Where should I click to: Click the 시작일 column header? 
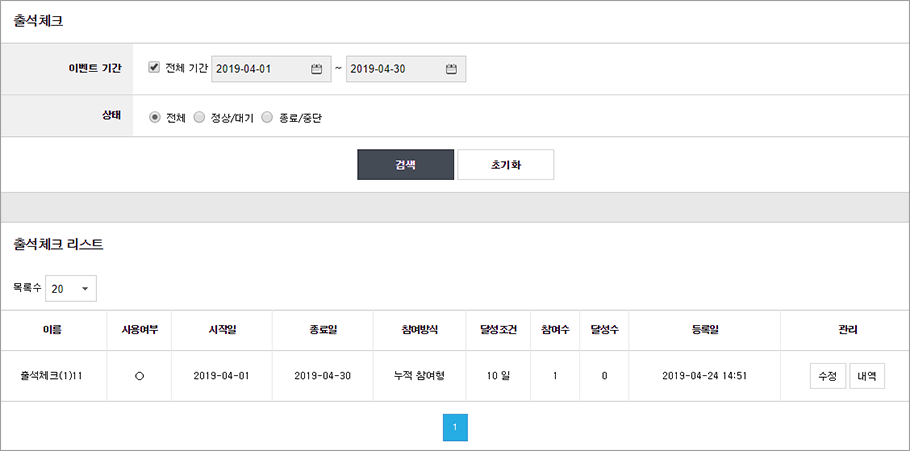click(222, 330)
